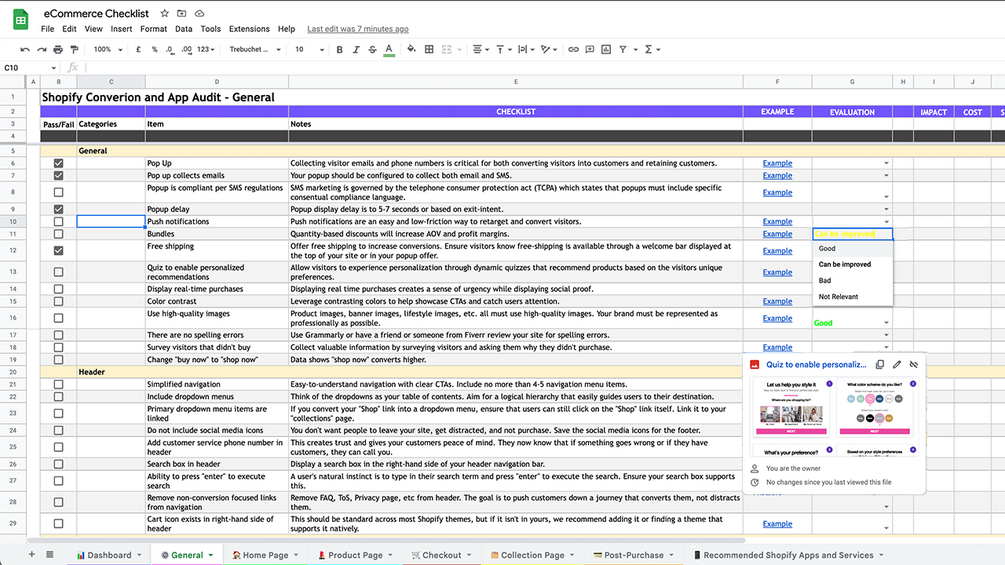
Task: Uncheck the Popup delay checkbox
Action: [x=58, y=209]
